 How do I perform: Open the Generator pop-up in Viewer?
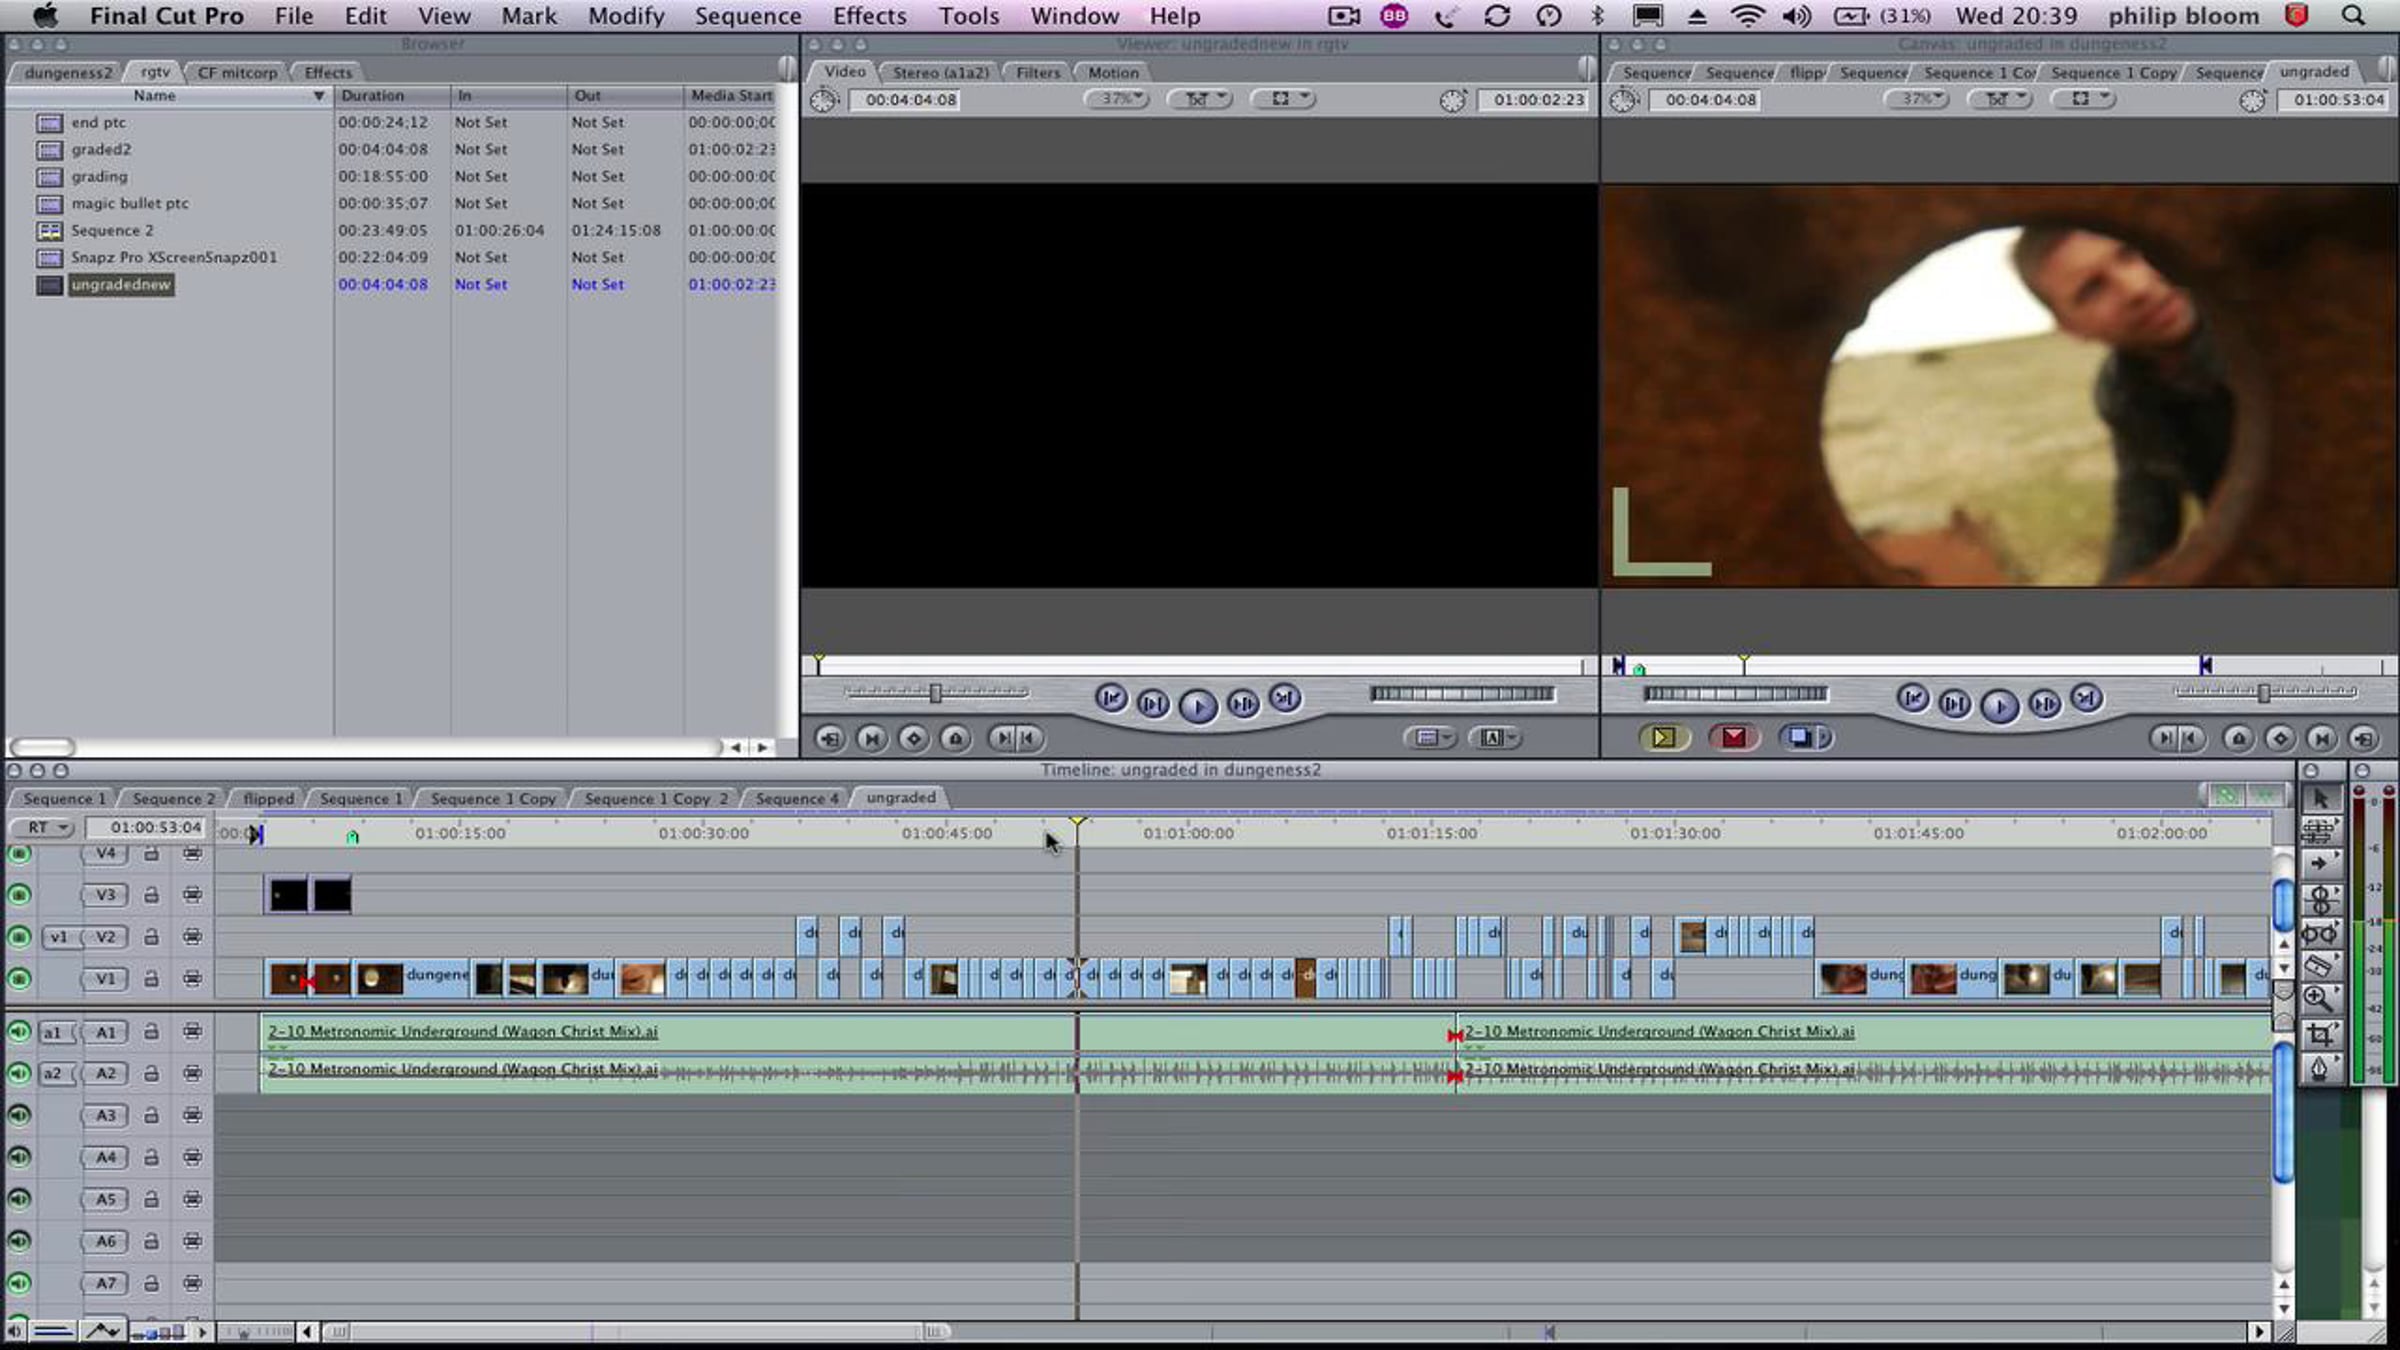1496,738
